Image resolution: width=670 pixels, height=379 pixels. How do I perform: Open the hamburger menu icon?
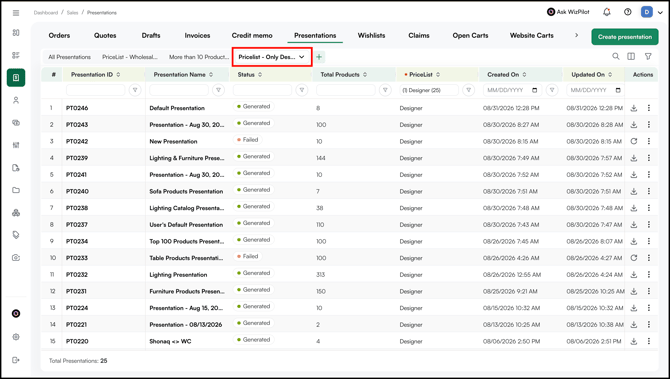point(16,13)
